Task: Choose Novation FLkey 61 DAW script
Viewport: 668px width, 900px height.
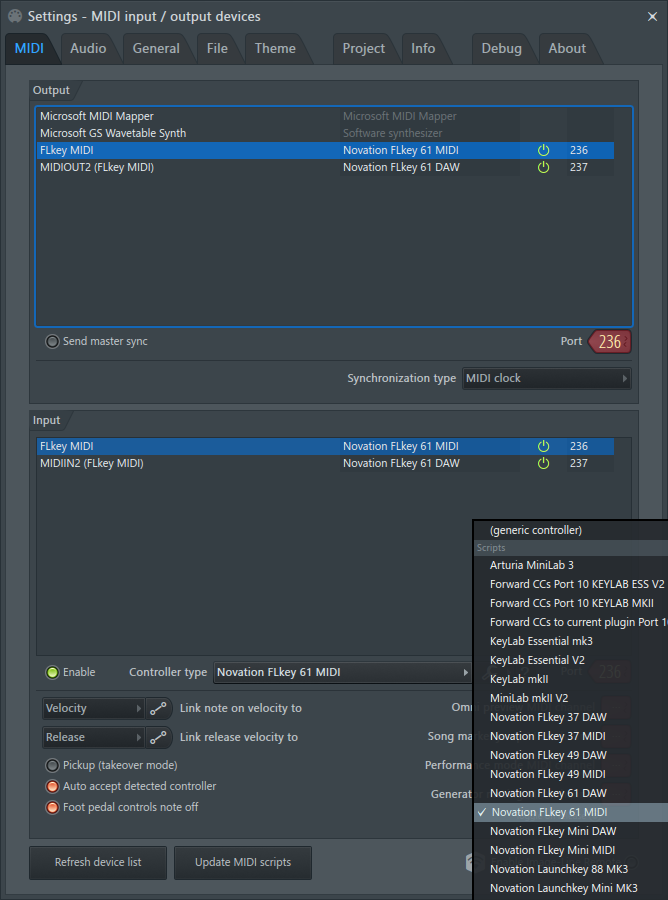Action: (572, 793)
